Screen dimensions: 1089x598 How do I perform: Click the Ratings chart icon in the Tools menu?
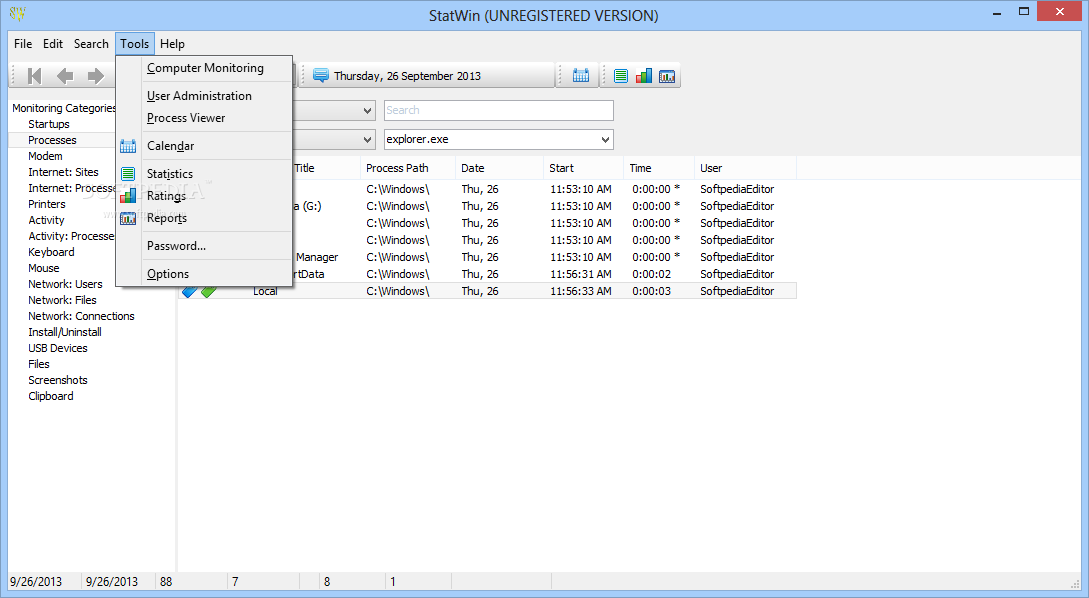(x=128, y=196)
